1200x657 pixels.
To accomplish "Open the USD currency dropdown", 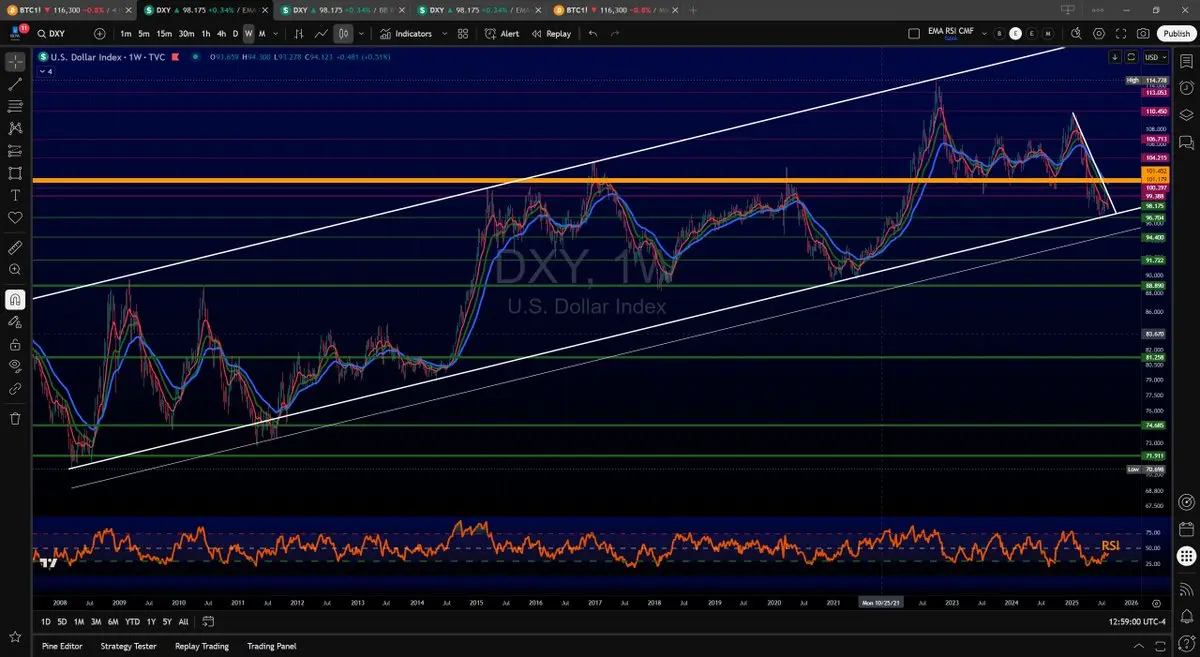I will point(1154,57).
